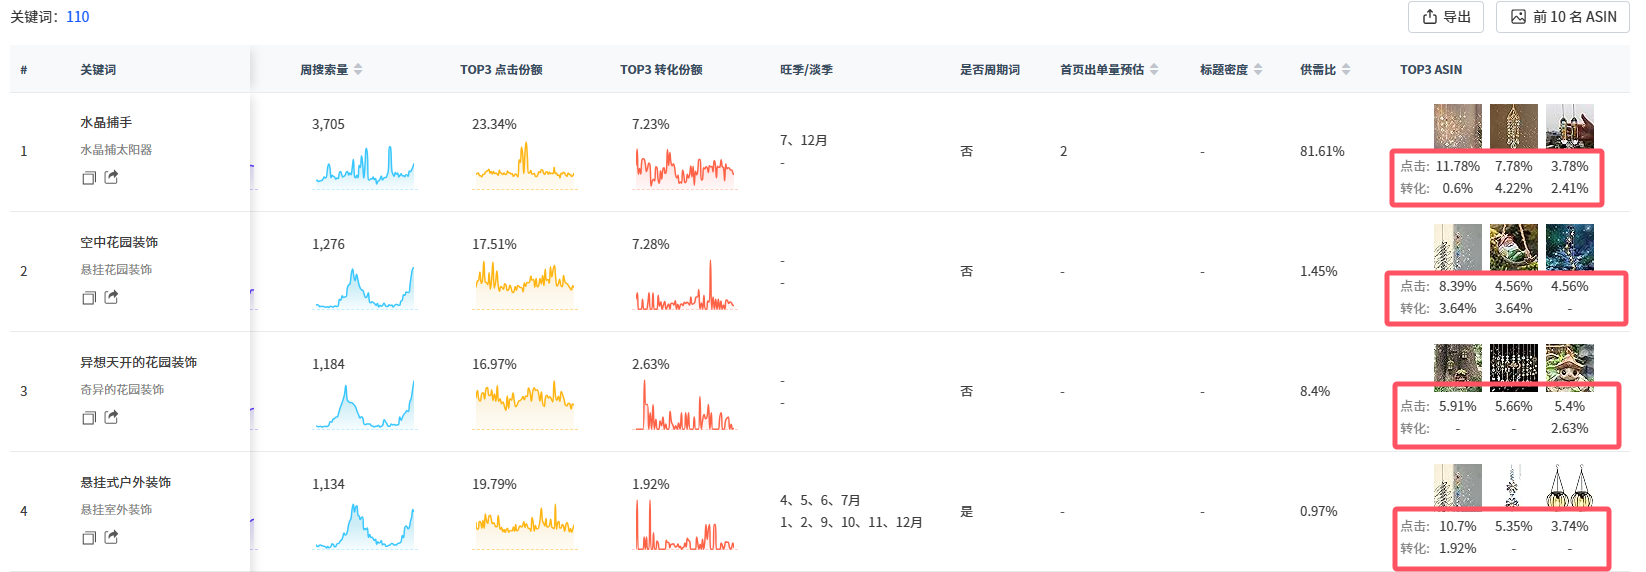Open first ASIN thumbnail for 水晶捕手
Image resolution: width=1646 pixels, height=572 pixels.
click(1458, 127)
